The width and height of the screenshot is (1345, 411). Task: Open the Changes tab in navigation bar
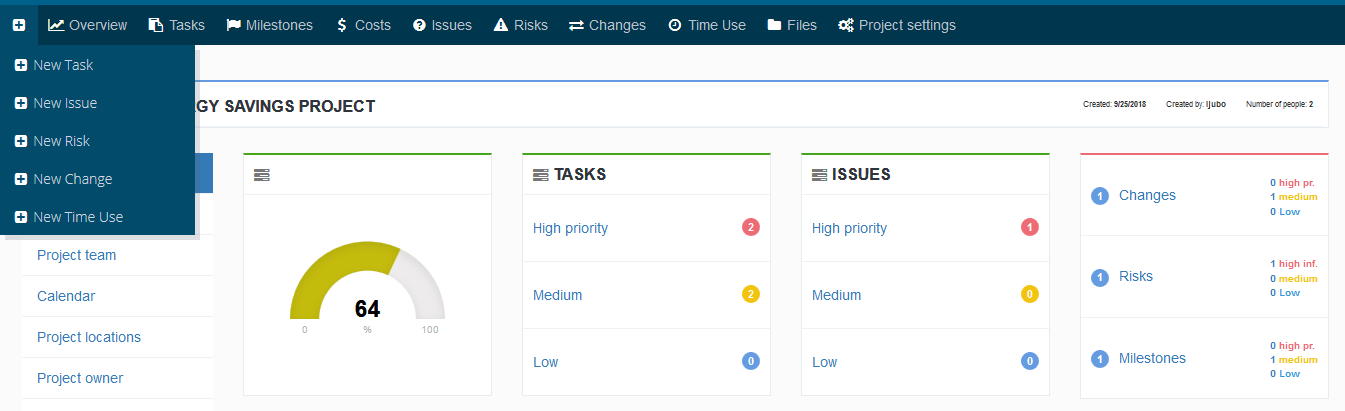click(x=607, y=25)
